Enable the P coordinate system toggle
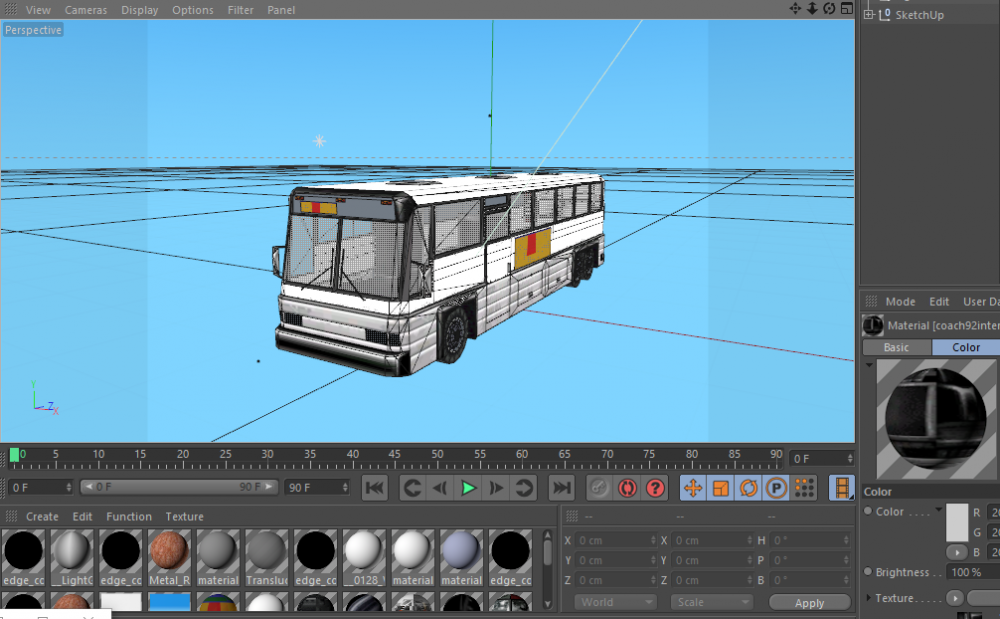Image resolution: width=1000 pixels, height=619 pixels. click(778, 487)
